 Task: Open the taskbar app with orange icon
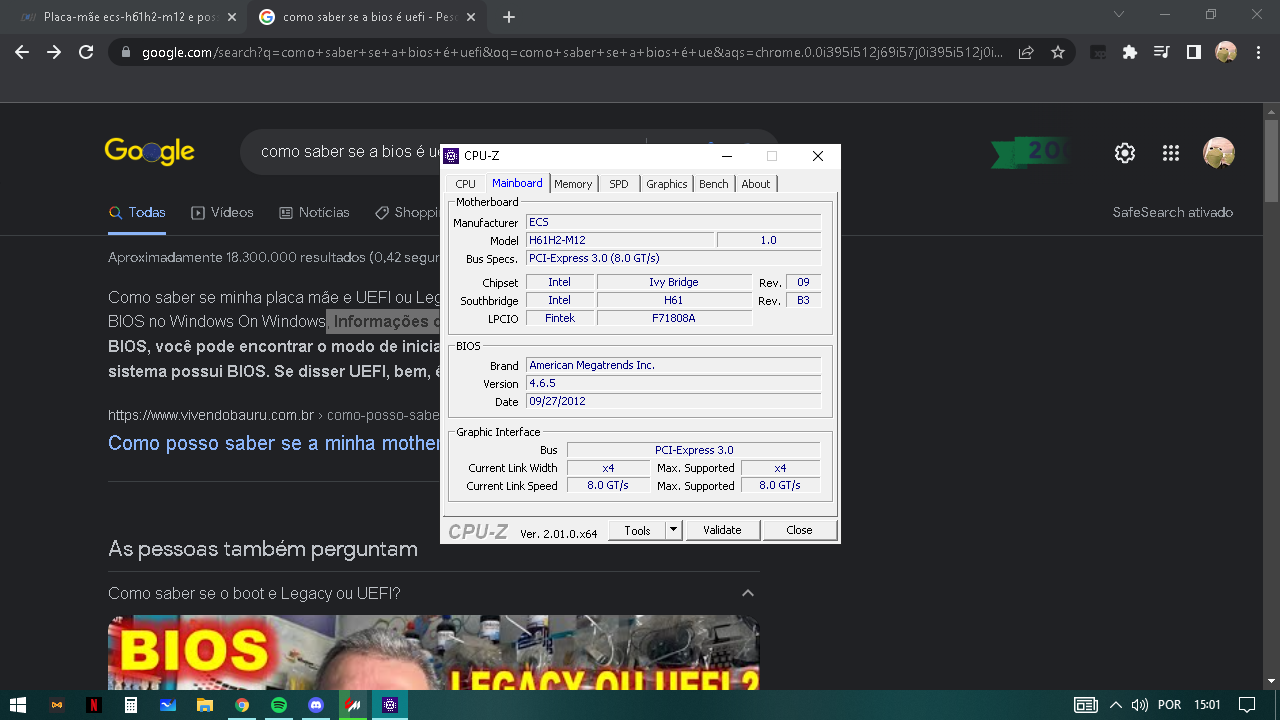56,705
